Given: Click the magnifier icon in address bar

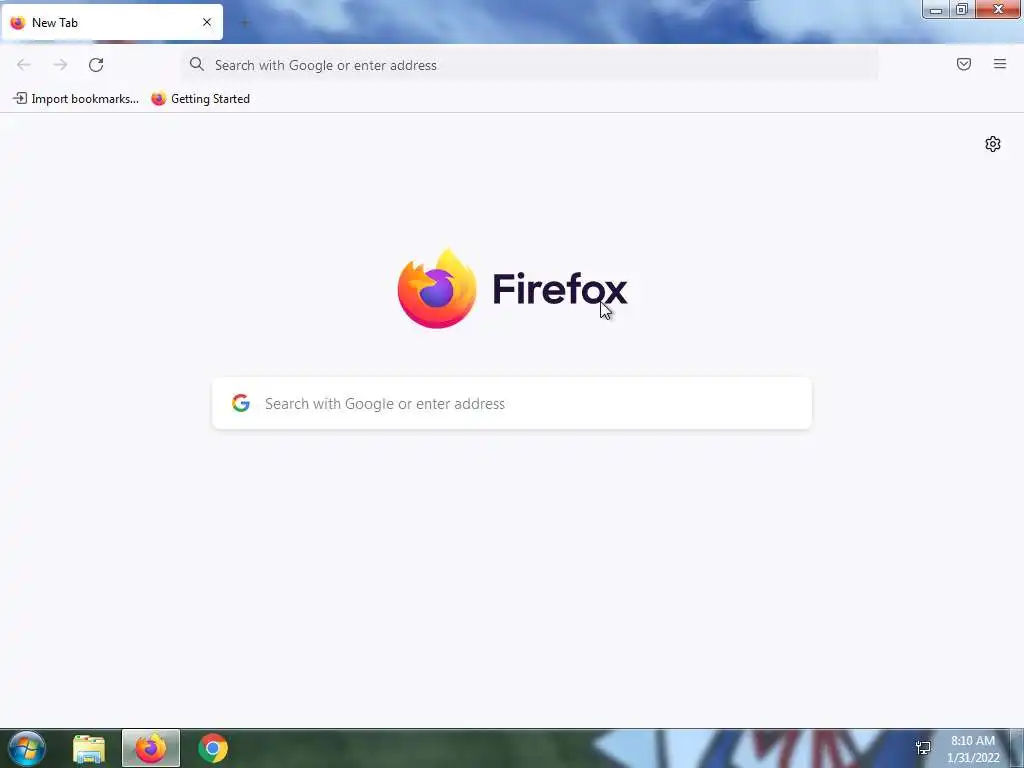Looking at the screenshot, I should tap(197, 64).
